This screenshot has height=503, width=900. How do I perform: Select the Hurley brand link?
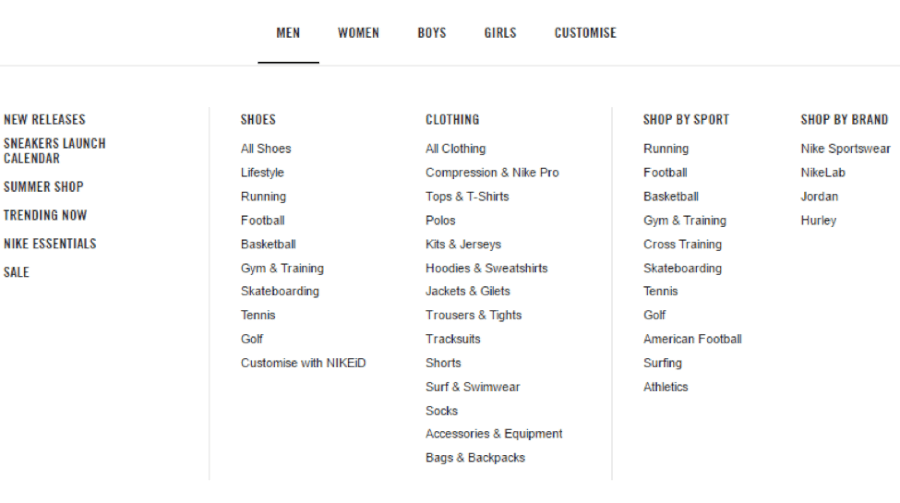[818, 220]
